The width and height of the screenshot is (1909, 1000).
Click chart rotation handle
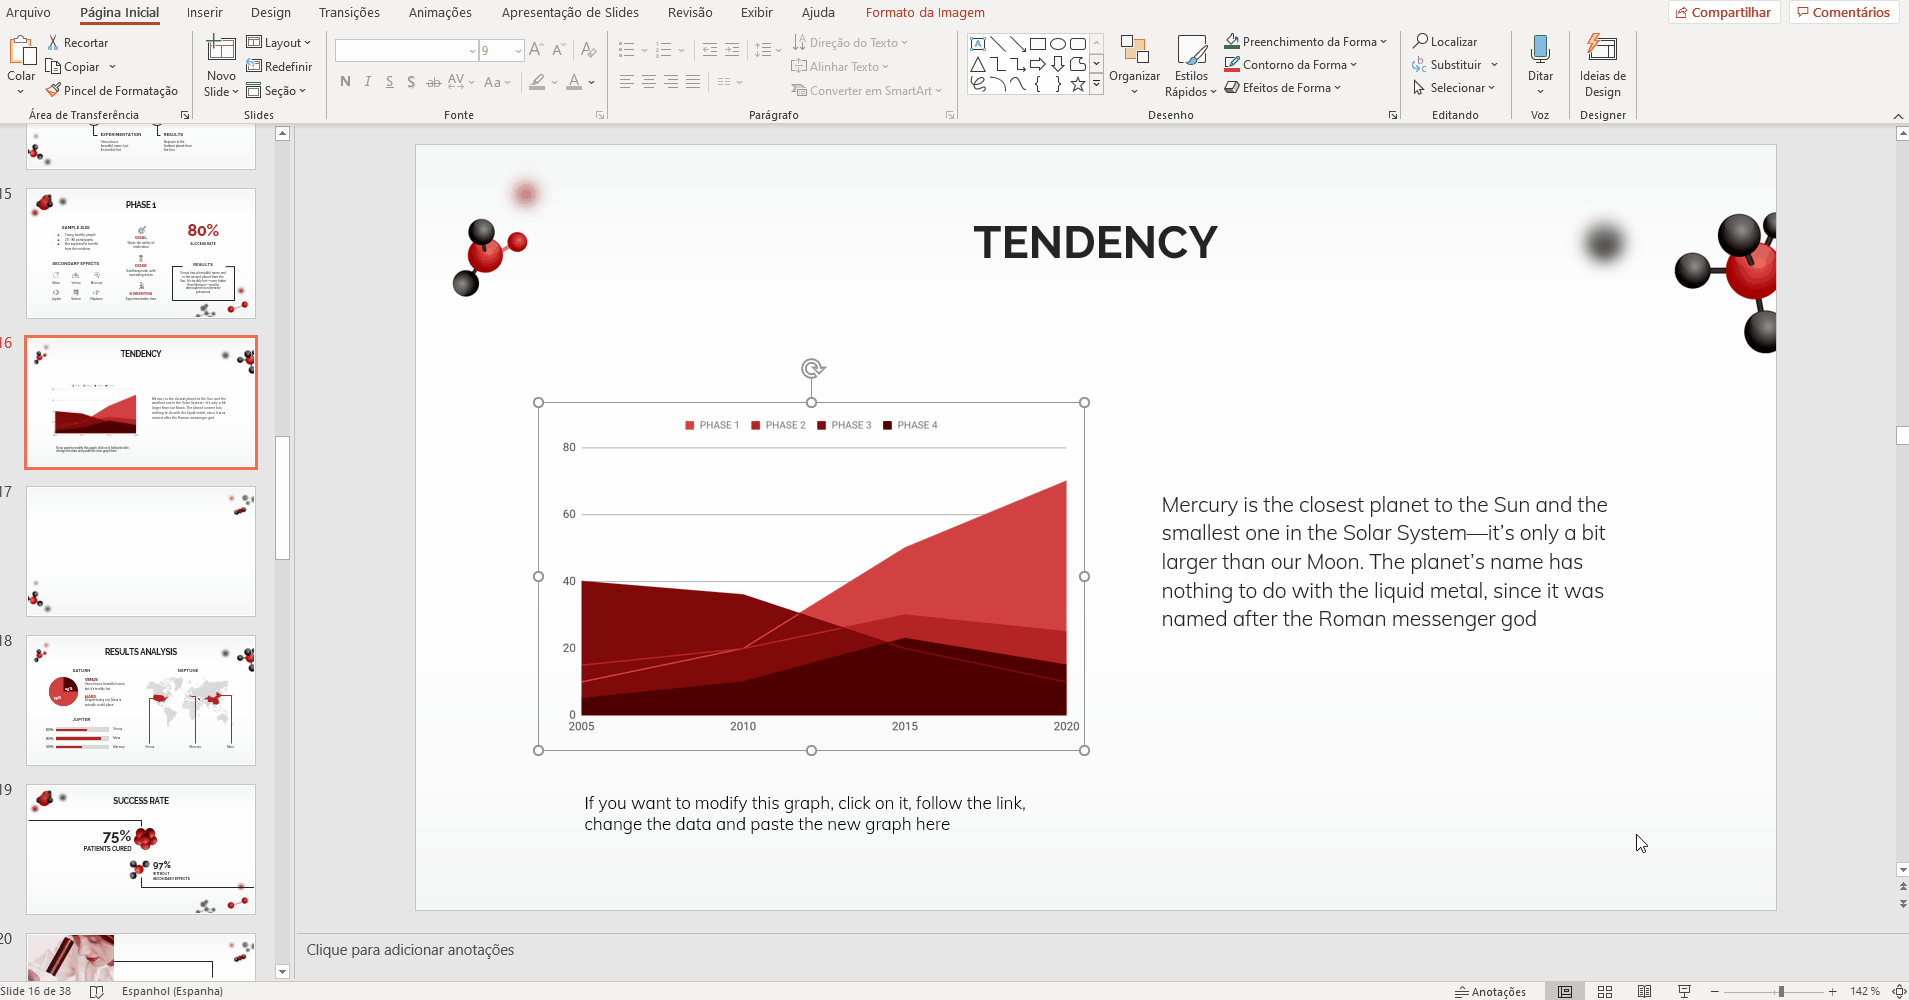[812, 368]
